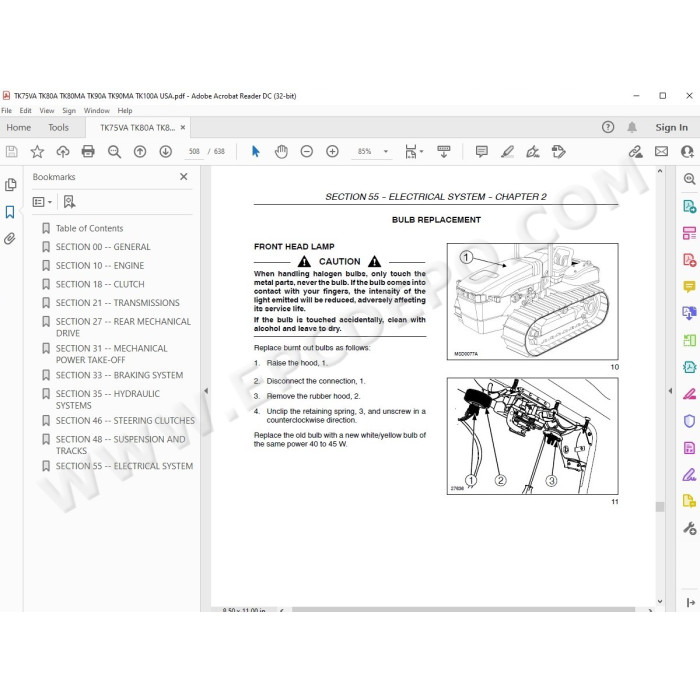This screenshot has width=700, height=700.
Task: Open the Sign menu
Action: click(x=69, y=111)
